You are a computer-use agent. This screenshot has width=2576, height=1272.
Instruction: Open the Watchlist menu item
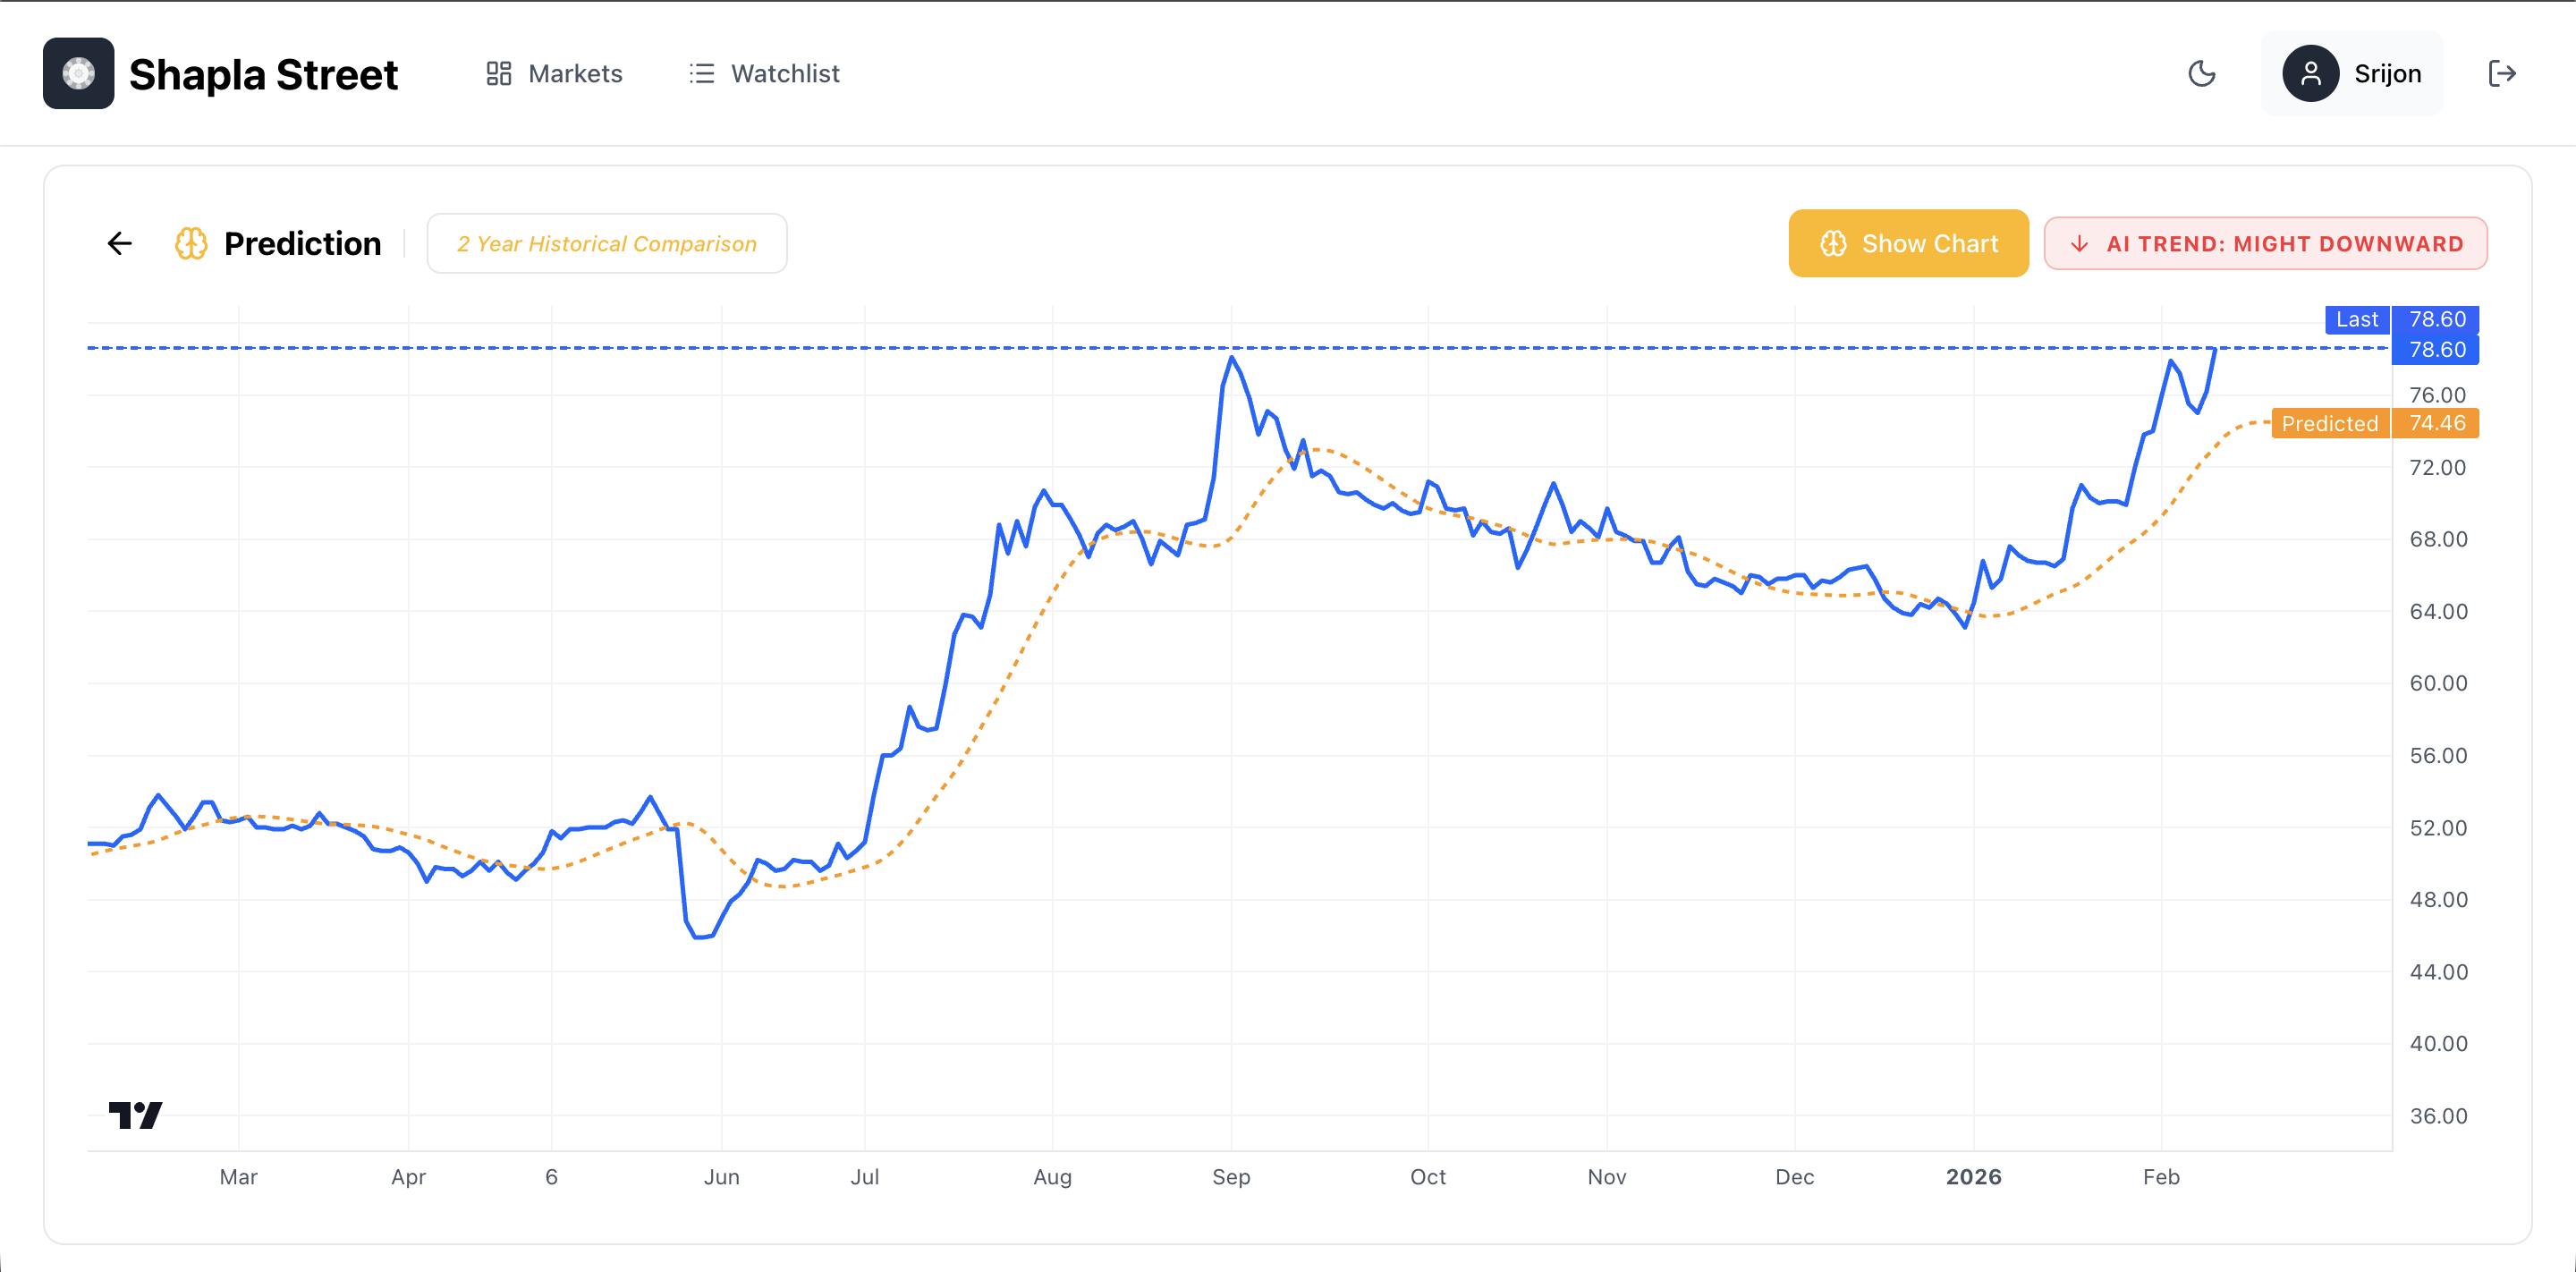tap(784, 73)
